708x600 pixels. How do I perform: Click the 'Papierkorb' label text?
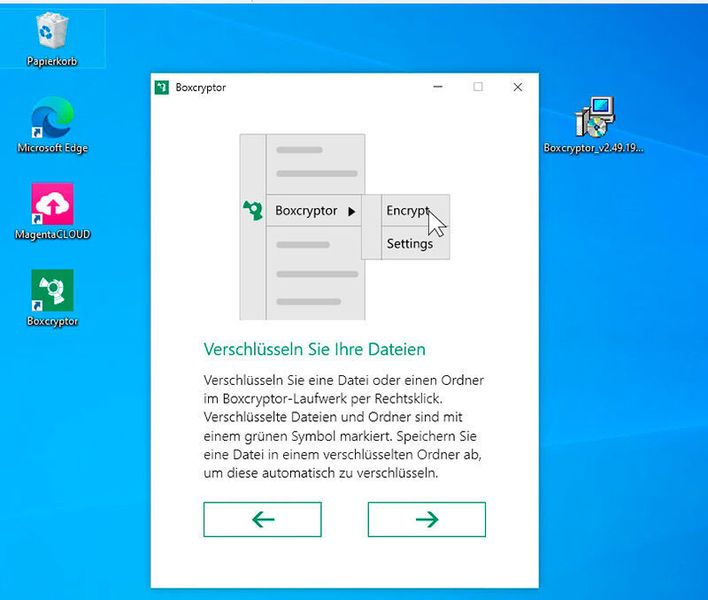click(x=52, y=61)
